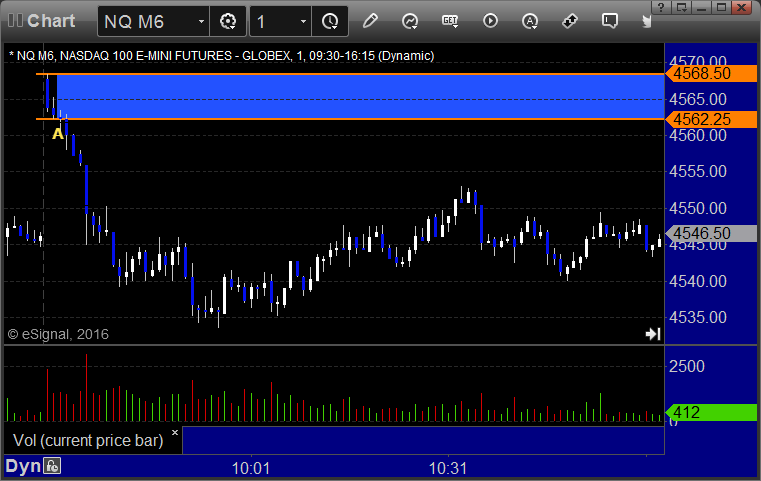Open the chart studies icon menu
This screenshot has width=761, height=481.
click(410, 21)
